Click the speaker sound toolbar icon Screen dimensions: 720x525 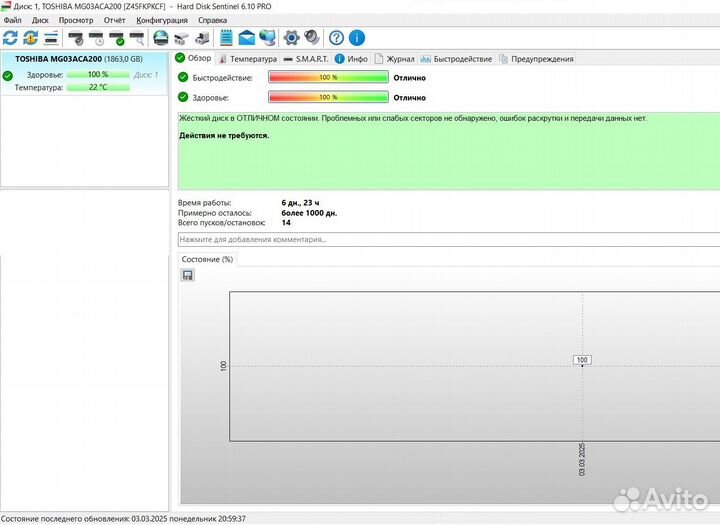point(311,38)
